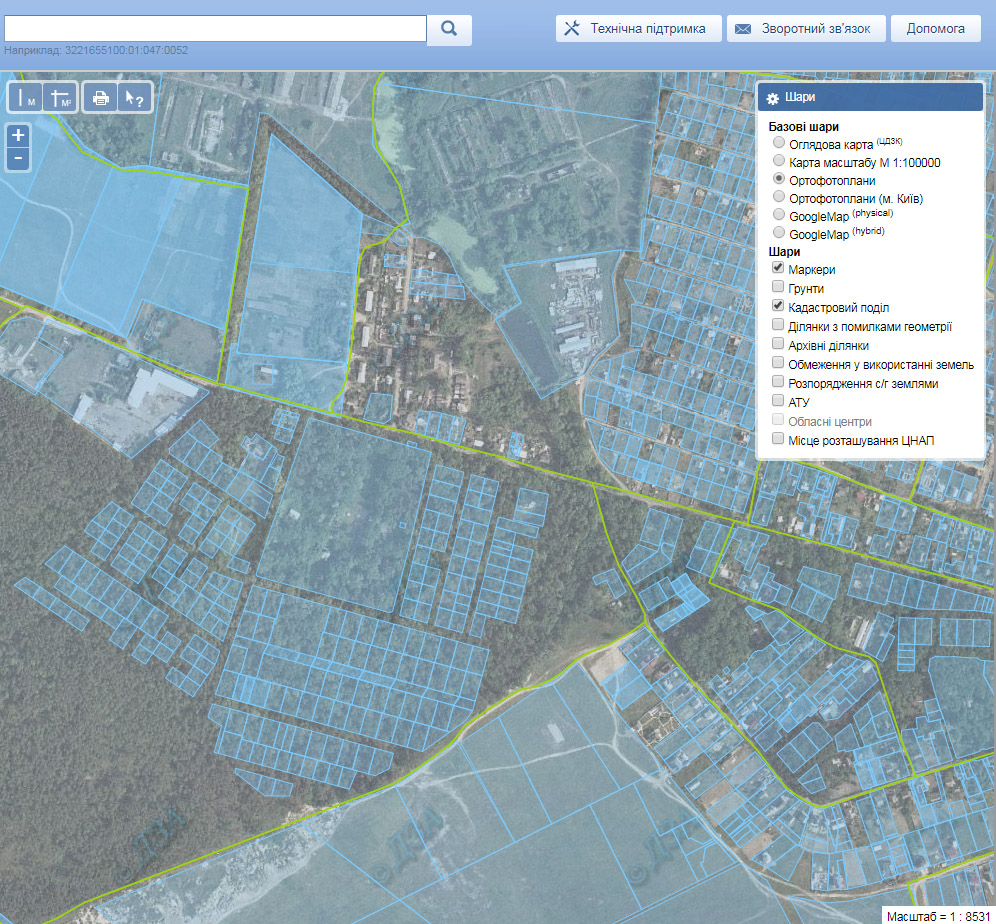This screenshot has width=996, height=924.
Task: Open Зворотний зв'язок feedback
Action: point(806,29)
